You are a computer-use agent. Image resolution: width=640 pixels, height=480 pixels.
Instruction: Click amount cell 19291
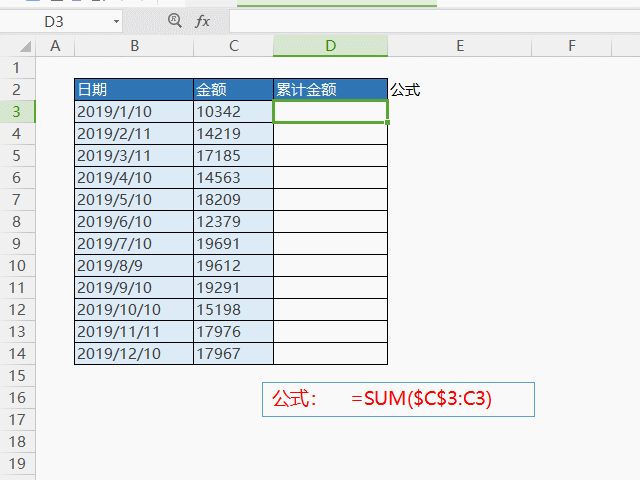click(x=233, y=288)
